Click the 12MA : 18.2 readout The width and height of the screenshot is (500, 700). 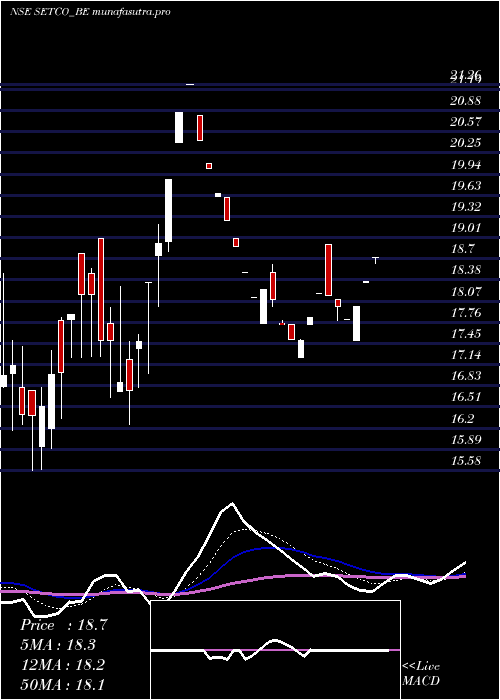click(62, 665)
